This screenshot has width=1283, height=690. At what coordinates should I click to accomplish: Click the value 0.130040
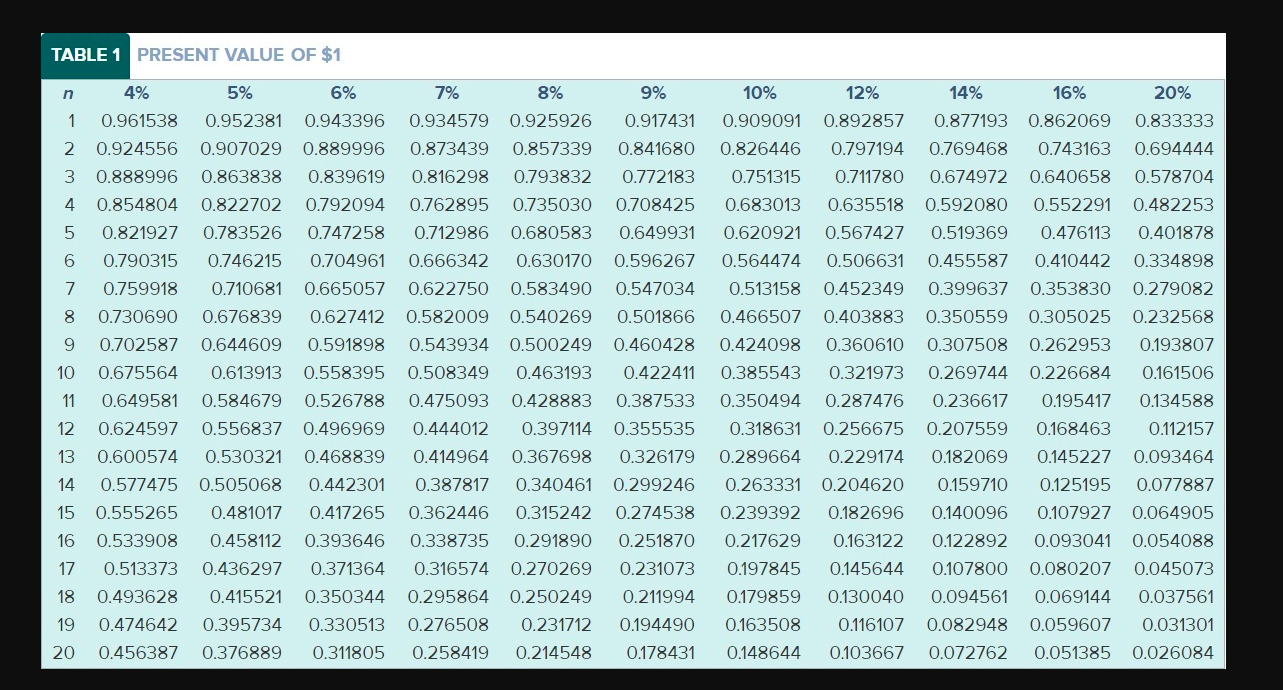(x=867, y=597)
